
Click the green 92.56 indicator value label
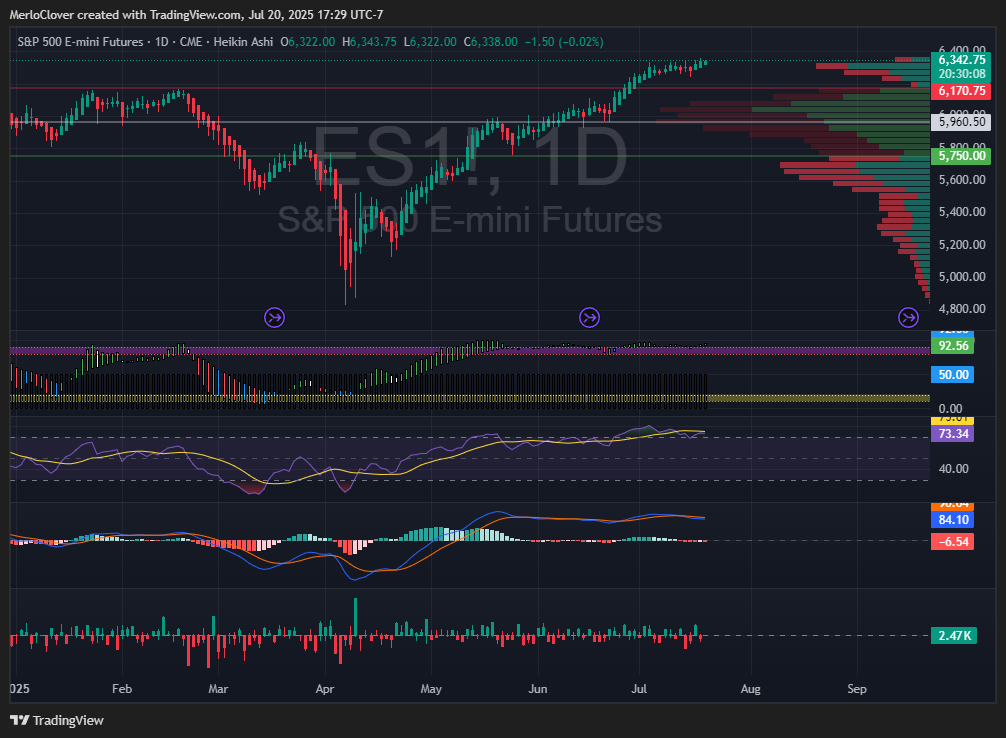coord(953,346)
